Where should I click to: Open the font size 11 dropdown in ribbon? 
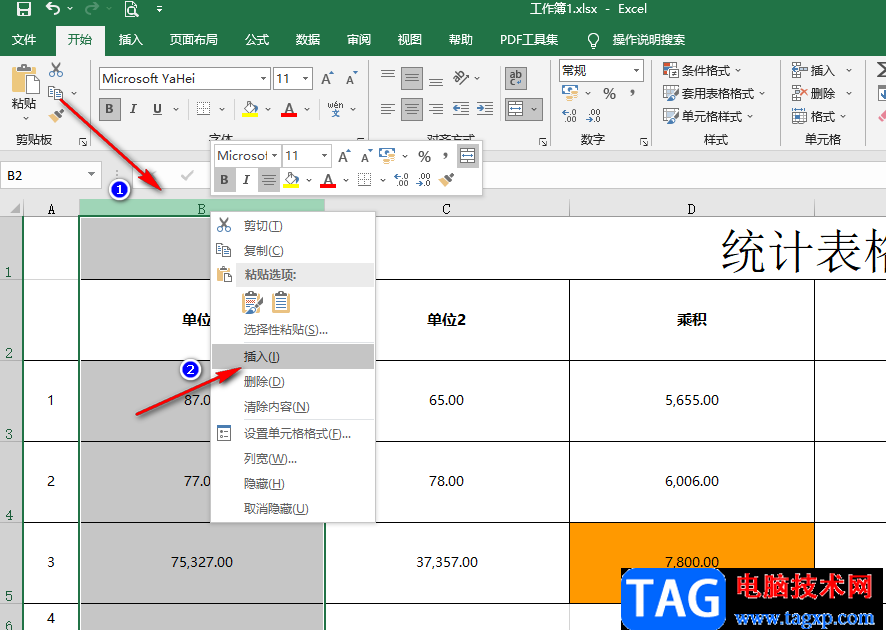pyautogui.click(x=305, y=79)
